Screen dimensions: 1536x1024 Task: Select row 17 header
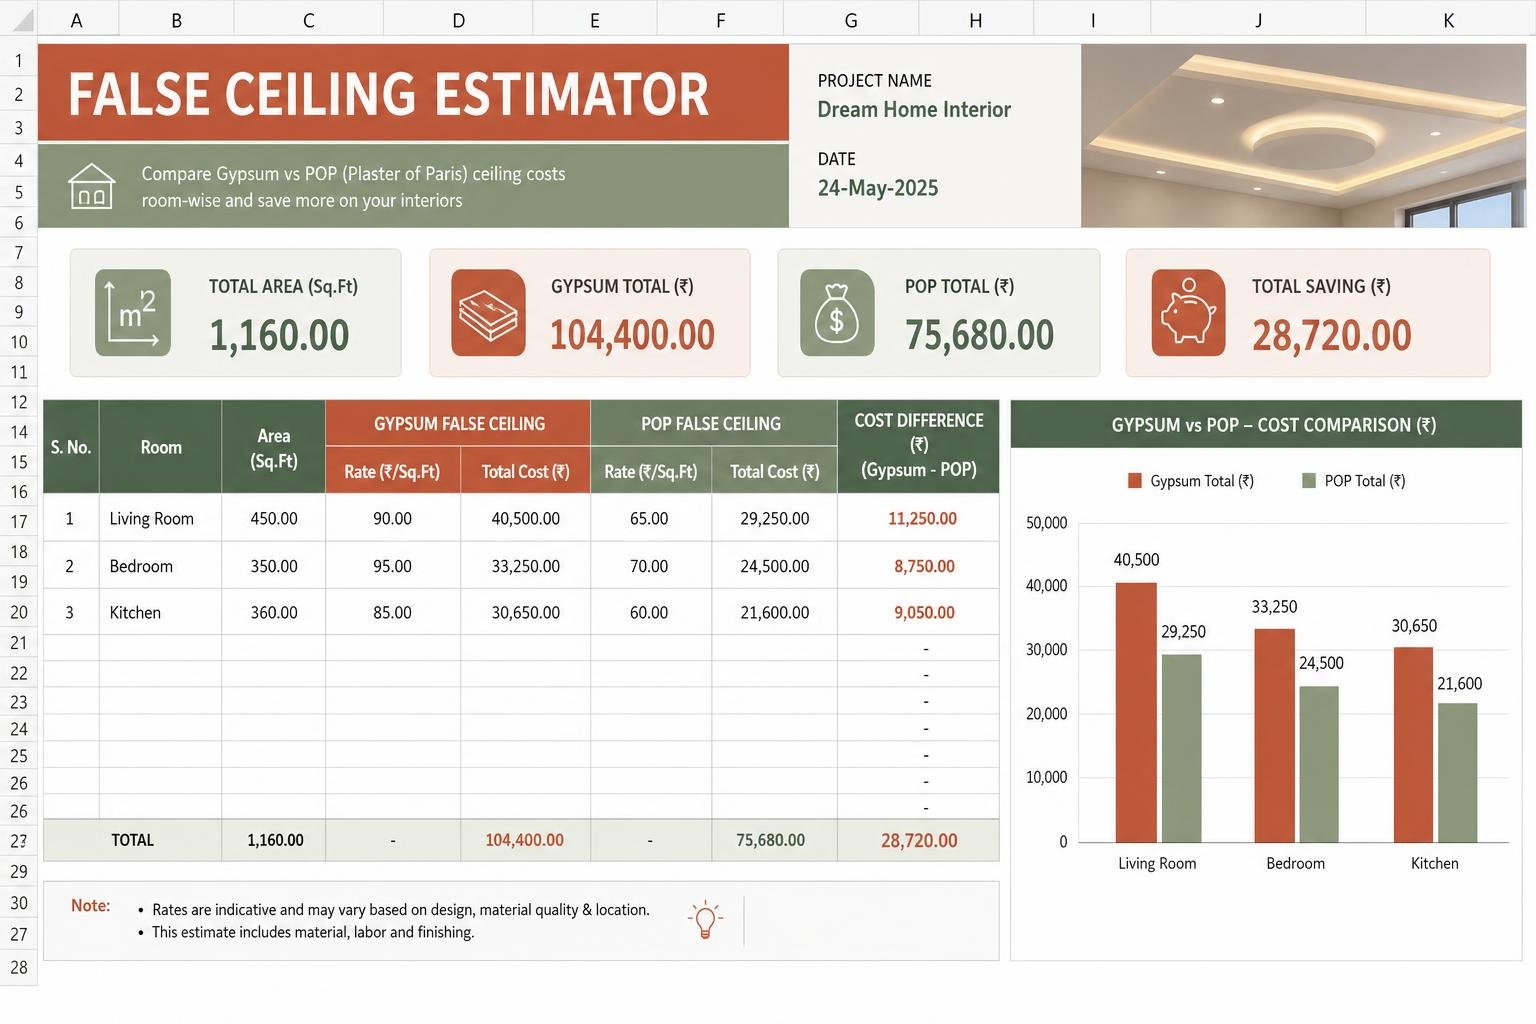coord(18,521)
